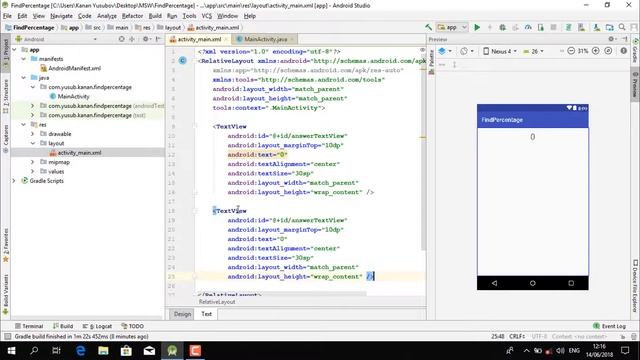Run the app with the green play icon
Image resolution: width=640 pixels, height=360 pixels.
[x=477, y=27]
